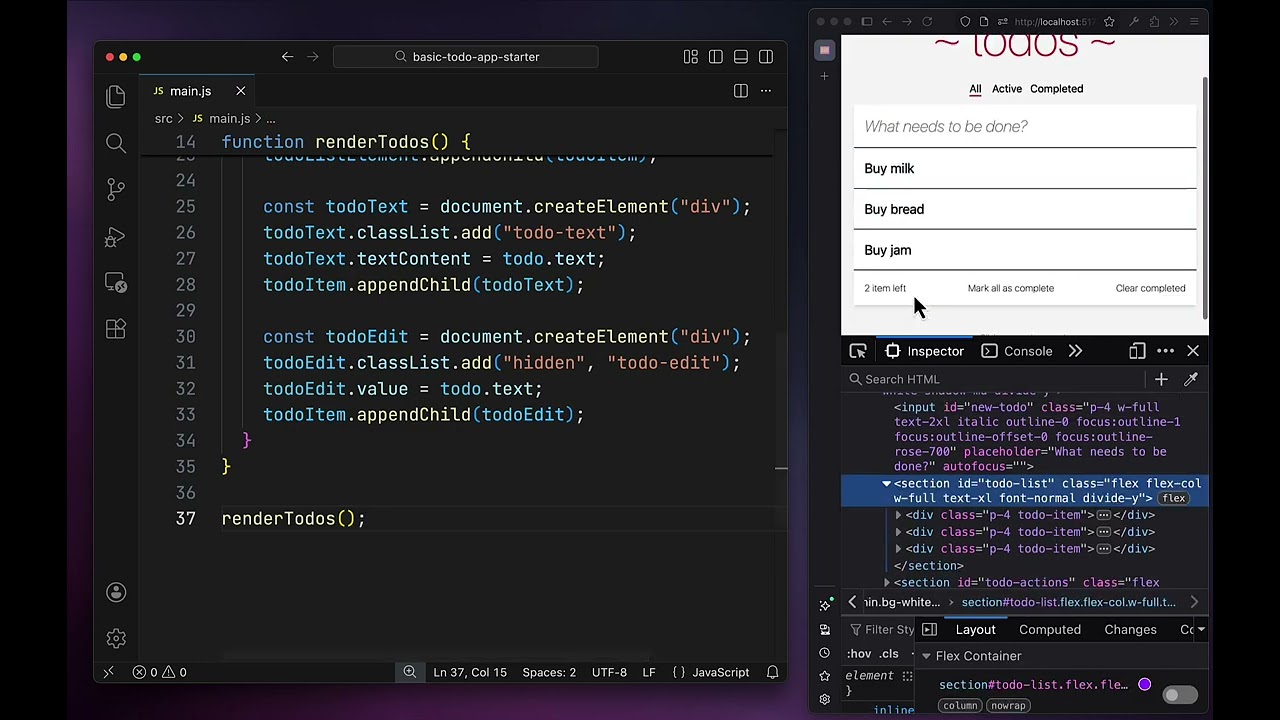
Task: Open a new vertical tab with plus
Action: [825, 76]
